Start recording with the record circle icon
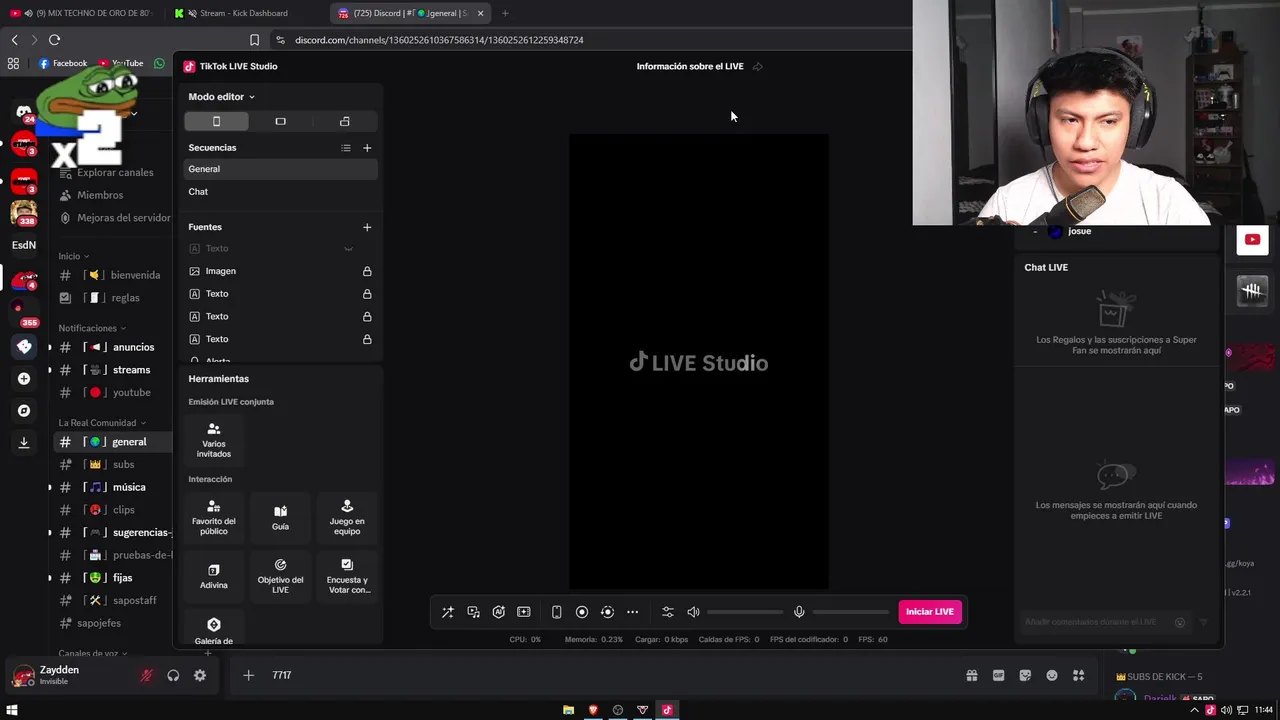This screenshot has width=1280, height=720. pyautogui.click(x=582, y=612)
